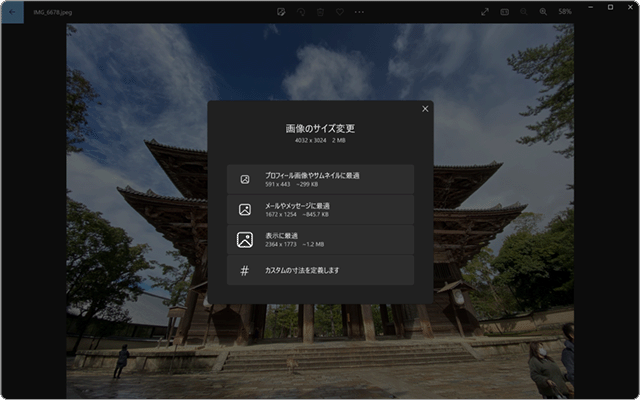This screenshot has height=400, width=640.
Task: Delete the photo with the trash icon
Action: tap(320, 12)
